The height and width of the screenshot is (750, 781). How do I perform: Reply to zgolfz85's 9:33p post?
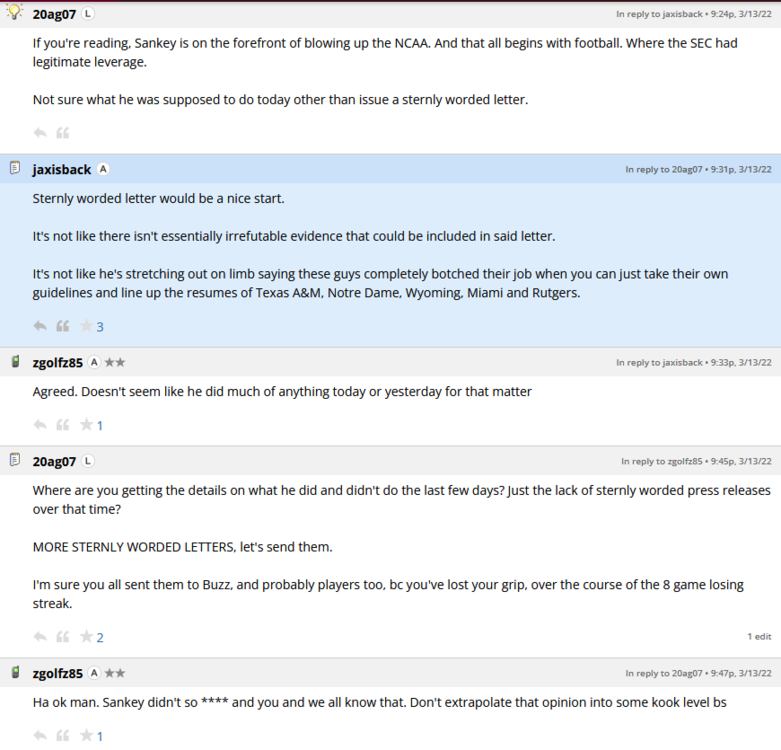pos(40,425)
